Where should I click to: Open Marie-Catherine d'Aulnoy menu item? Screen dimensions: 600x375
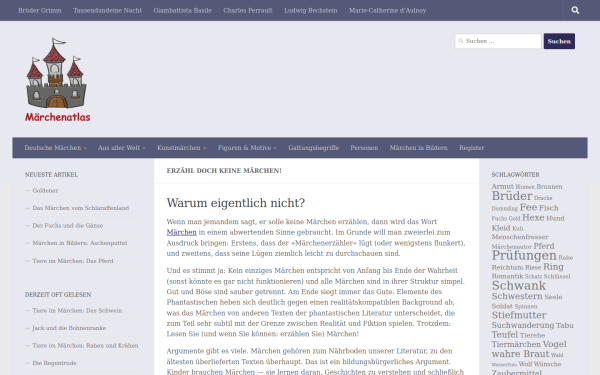(388, 10)
